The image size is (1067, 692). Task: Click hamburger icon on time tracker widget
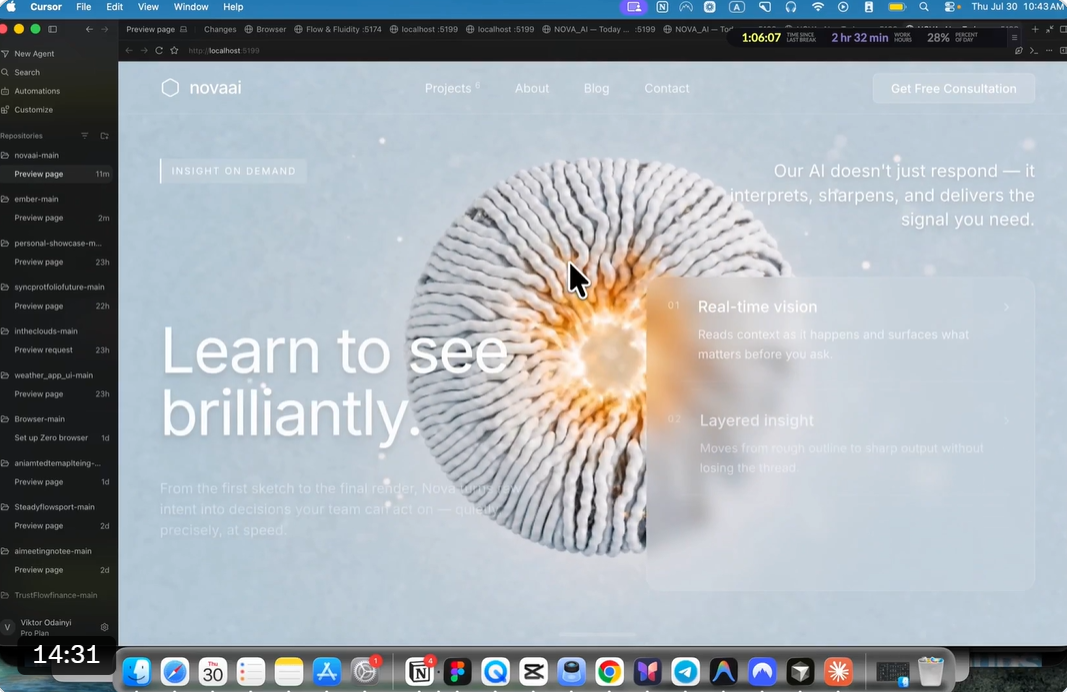pyautogui.click(x=1014, y=37)
